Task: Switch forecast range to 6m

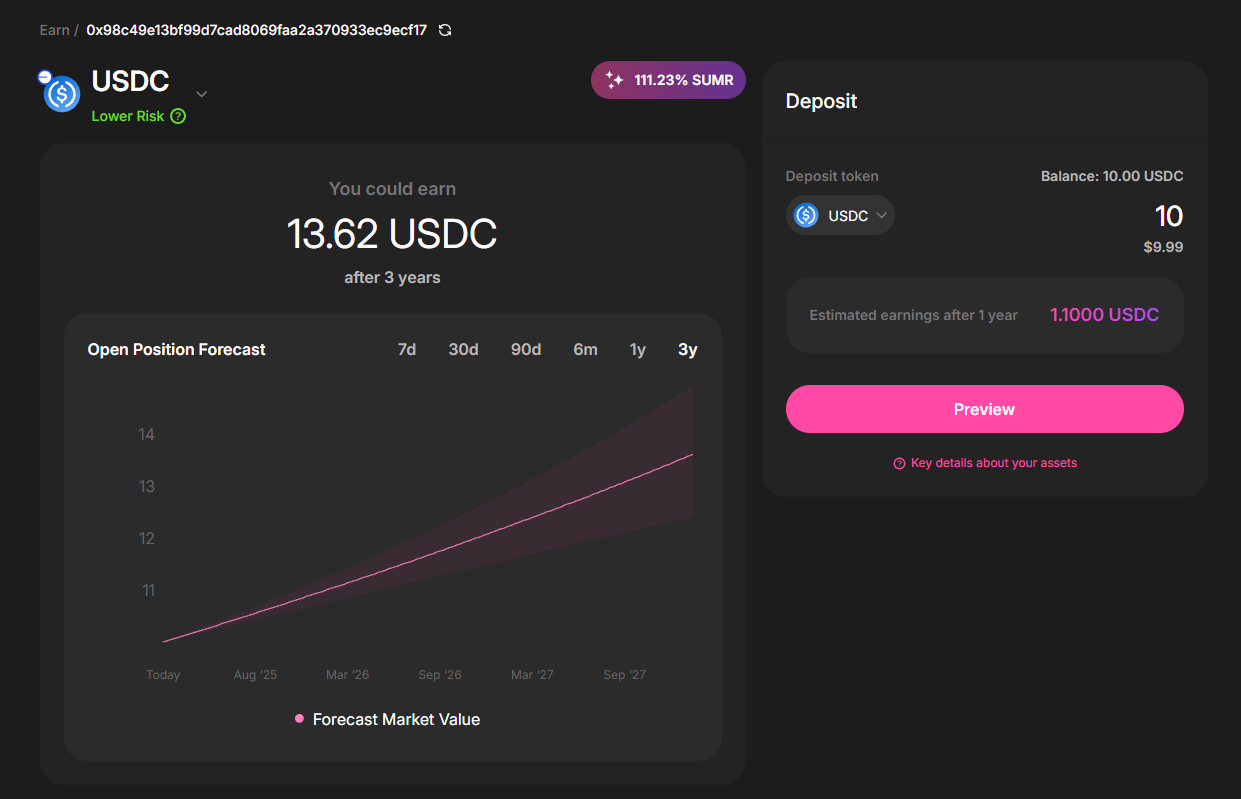Action: click(585, 349)
